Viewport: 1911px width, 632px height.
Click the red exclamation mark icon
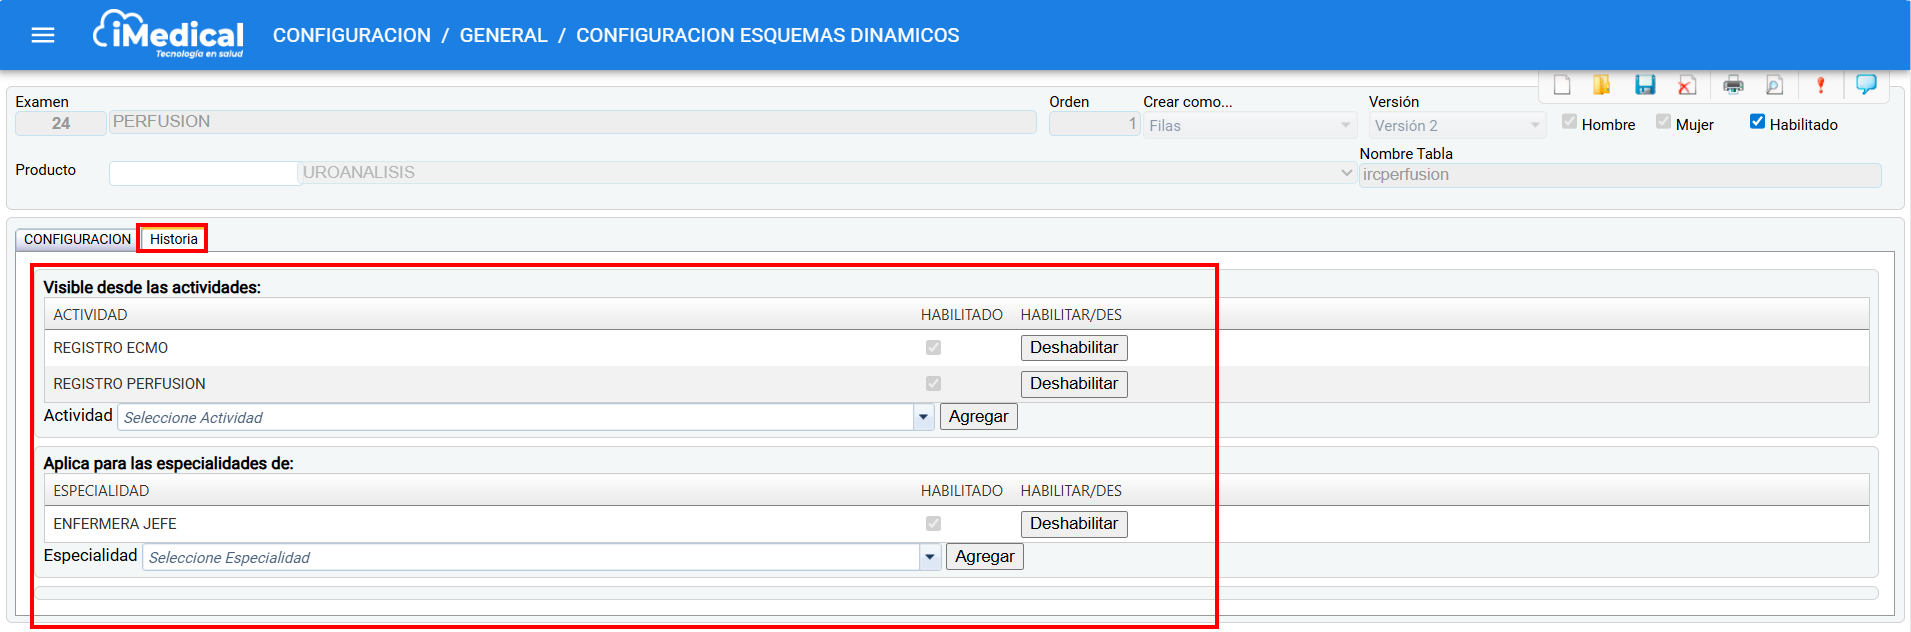pos(1820,86)
